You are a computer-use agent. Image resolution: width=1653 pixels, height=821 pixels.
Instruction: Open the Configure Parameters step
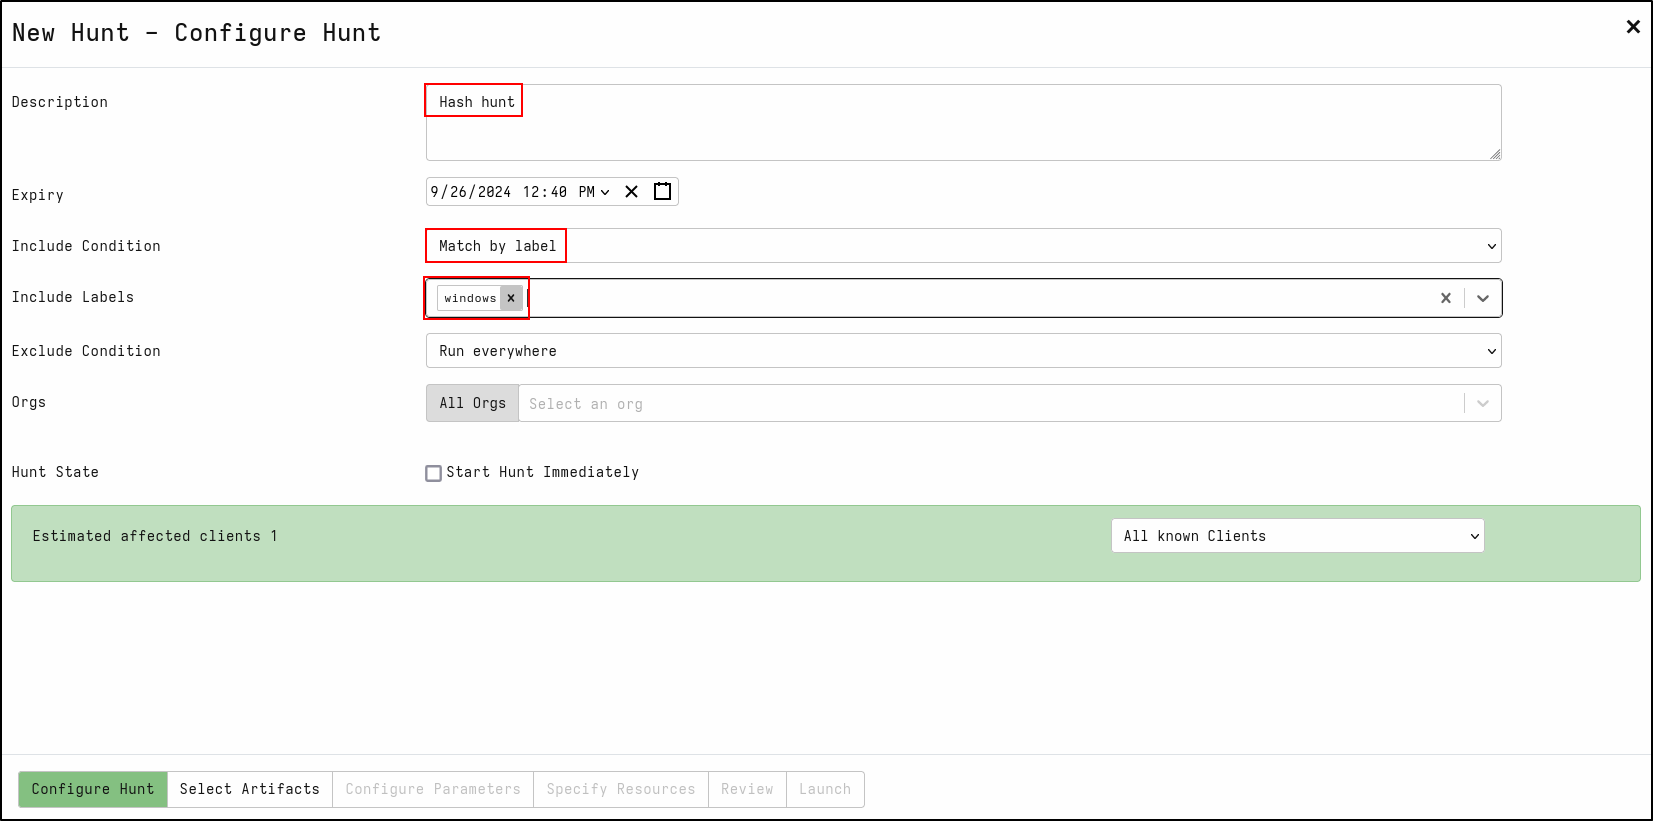[433, 789]
